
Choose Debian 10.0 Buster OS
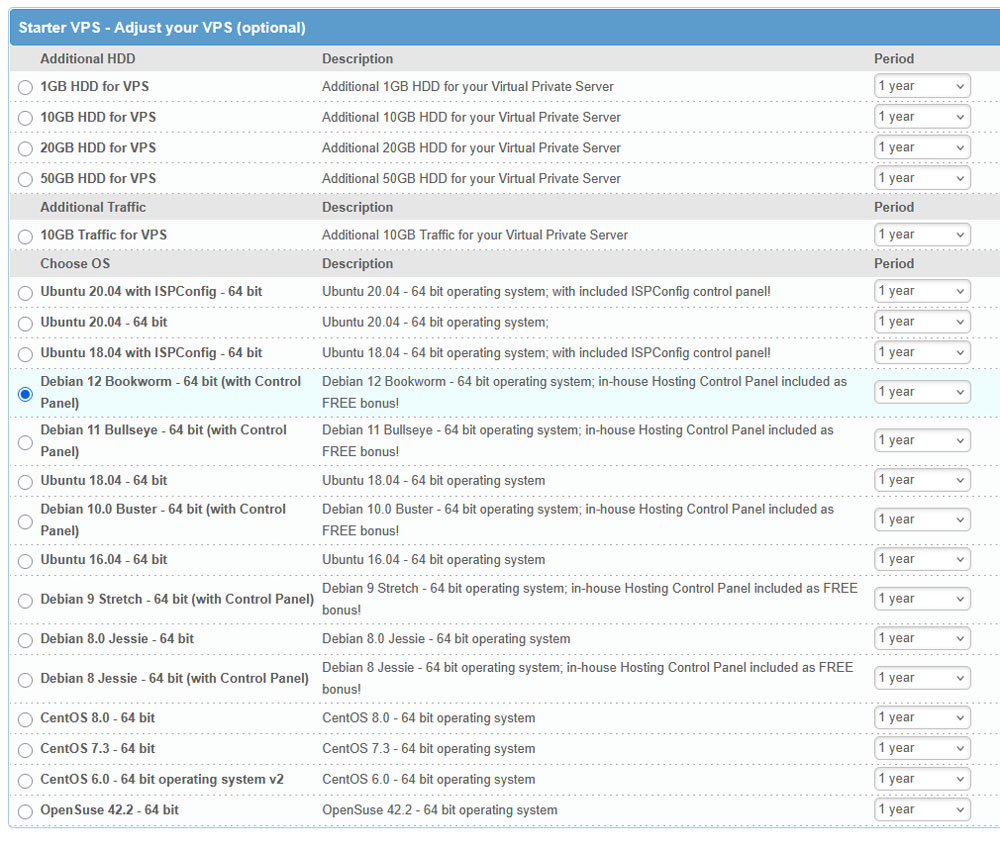pyautogui.click(x=25, y=520)
